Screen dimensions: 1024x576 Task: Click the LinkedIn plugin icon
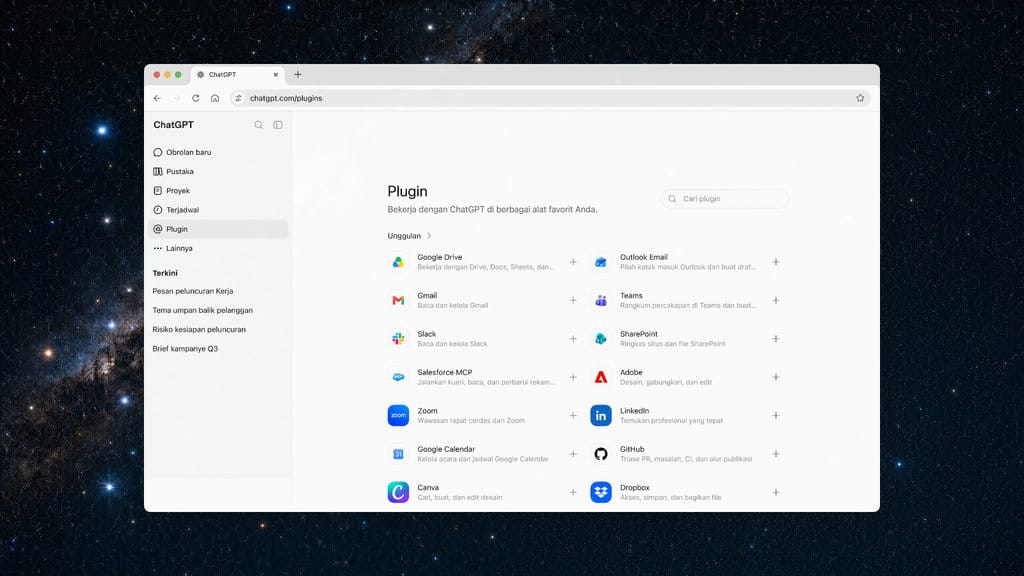pos(601,415)
